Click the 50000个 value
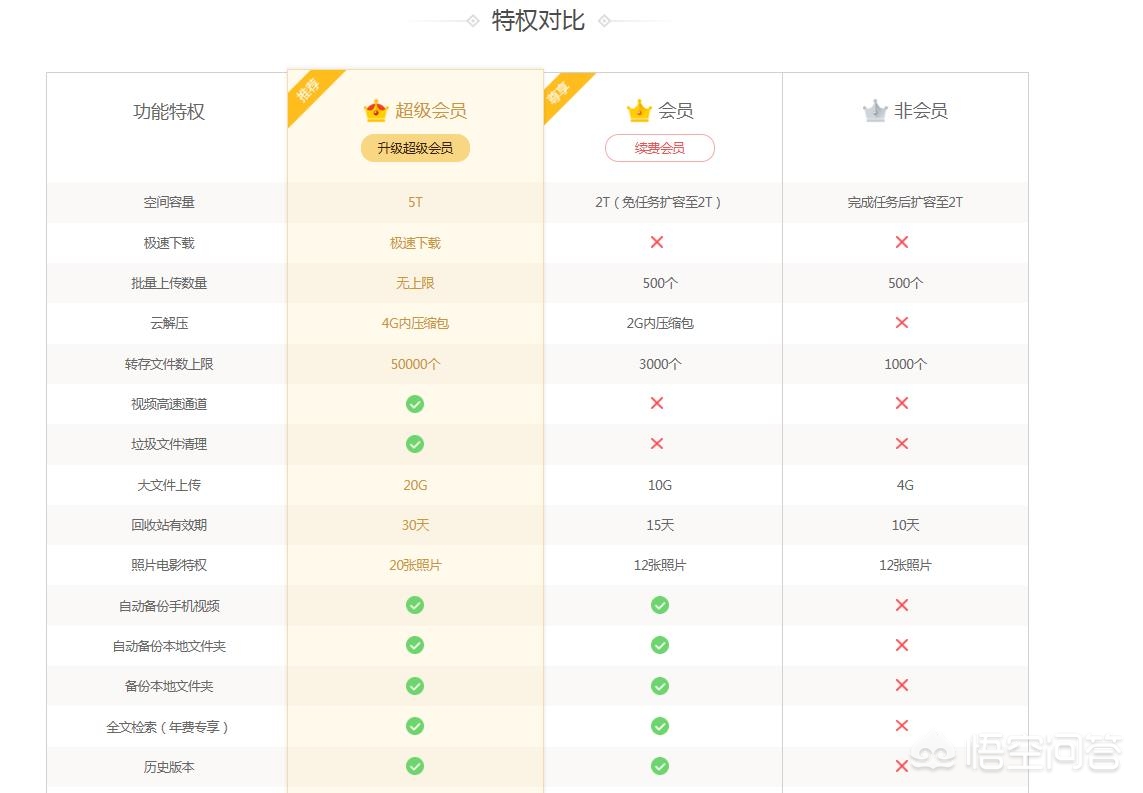The height and width of the screenshot is (793, 1143). pos(416,364)
